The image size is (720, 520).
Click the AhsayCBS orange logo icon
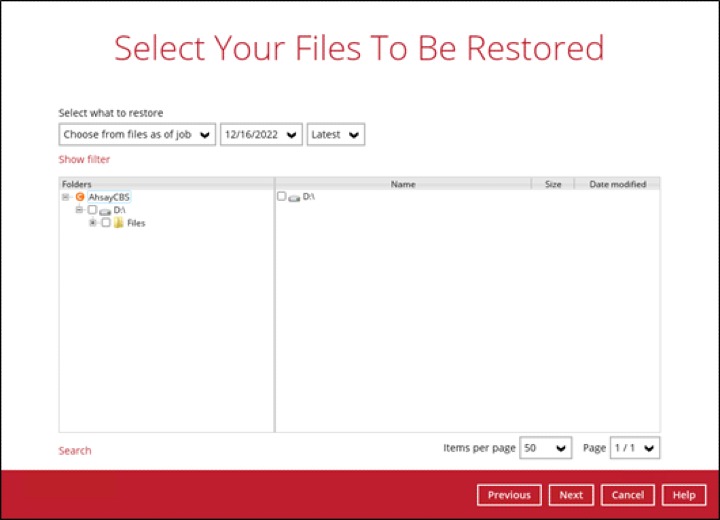80,197
